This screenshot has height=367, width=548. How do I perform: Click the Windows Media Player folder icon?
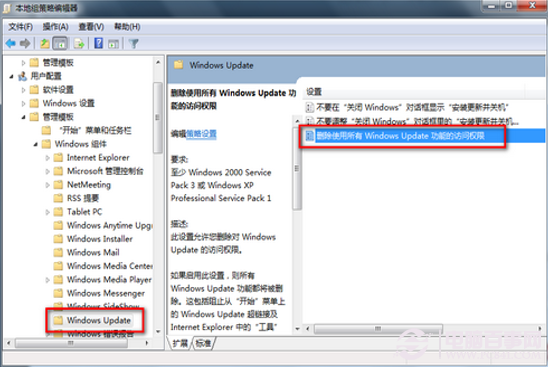[58, 280]
